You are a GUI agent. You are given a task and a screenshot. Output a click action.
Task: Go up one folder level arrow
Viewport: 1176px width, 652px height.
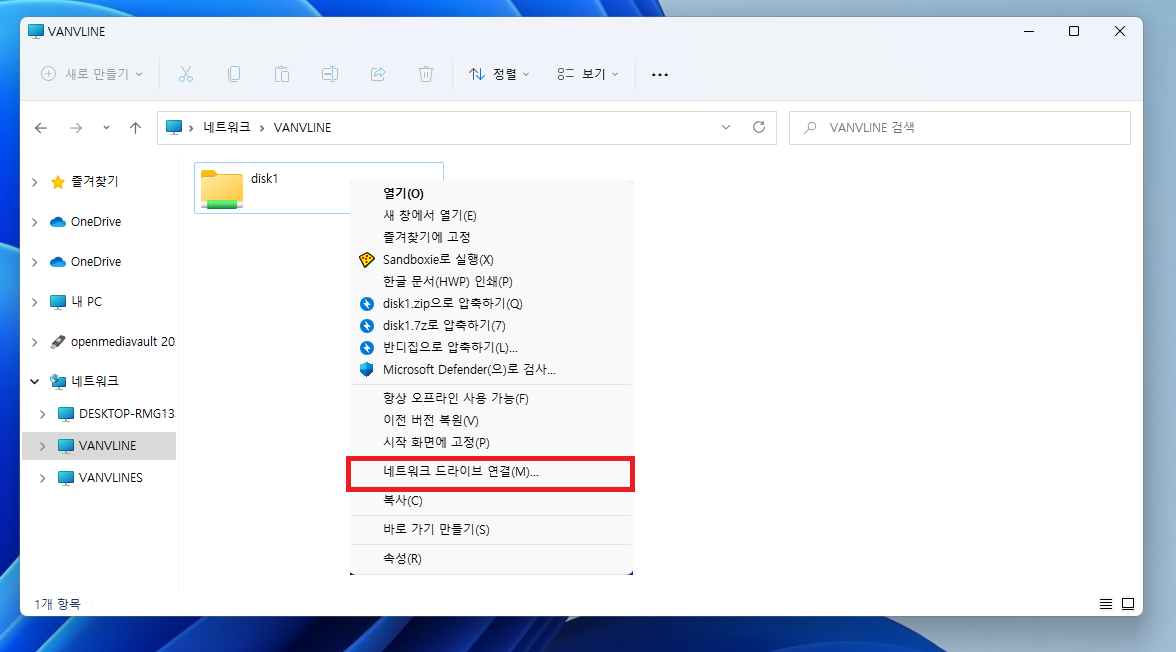(x=135, y=128)
